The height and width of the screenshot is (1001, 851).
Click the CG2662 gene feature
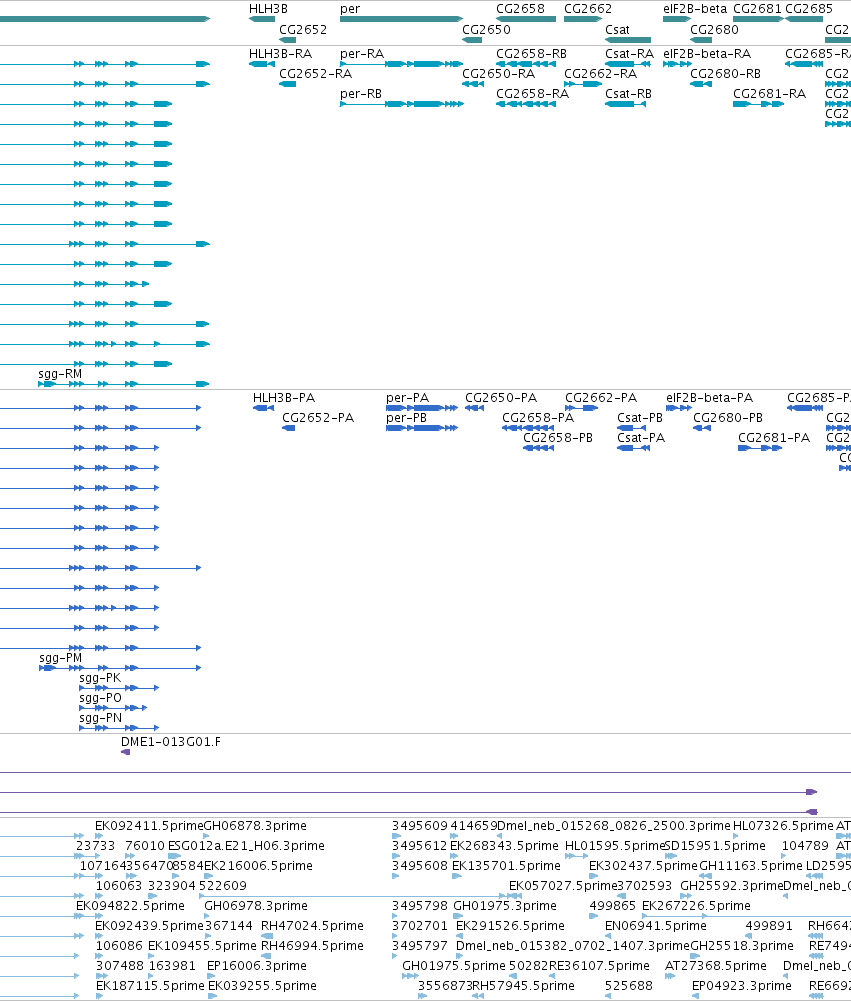[x=584, y=19]
